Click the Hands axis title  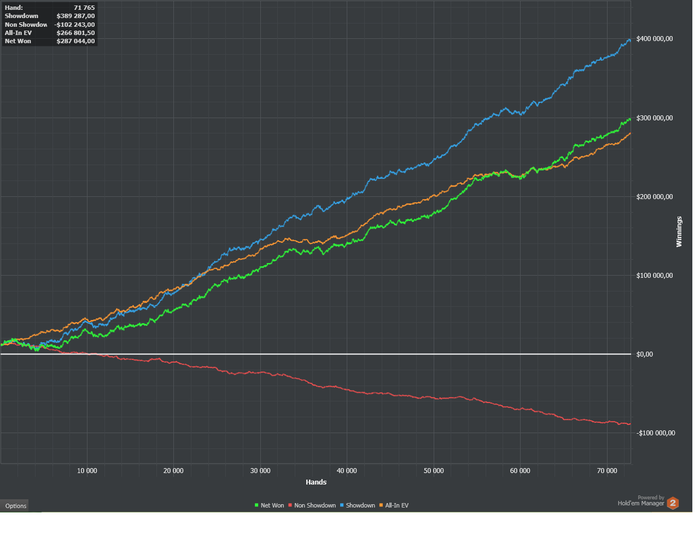[316, 482]
